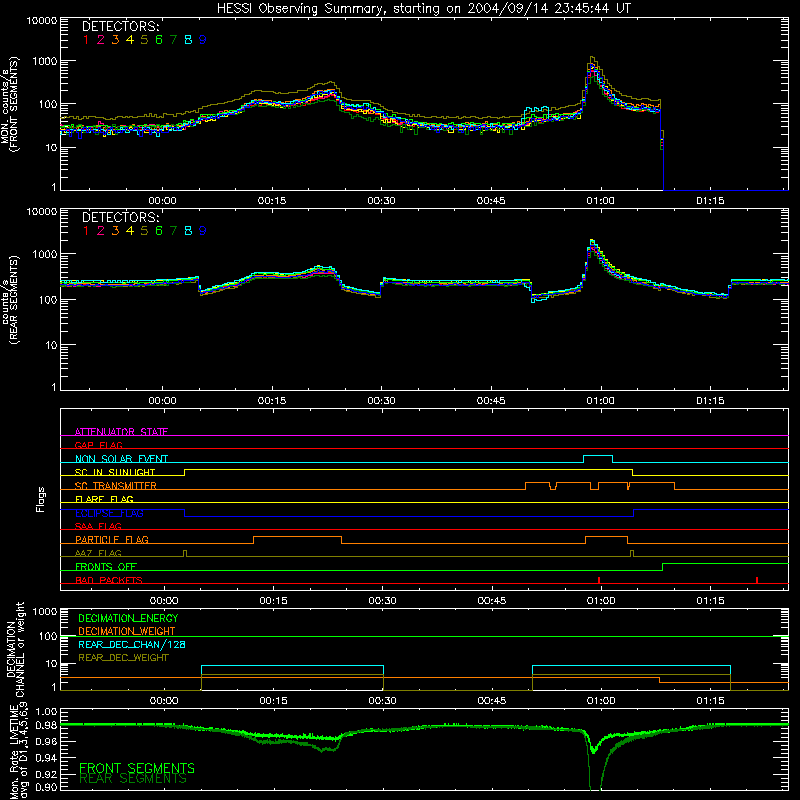Click detector 6 in the rear segments legend
The height and width of the screenshot is (800, 800).
[x=159, y=231]
